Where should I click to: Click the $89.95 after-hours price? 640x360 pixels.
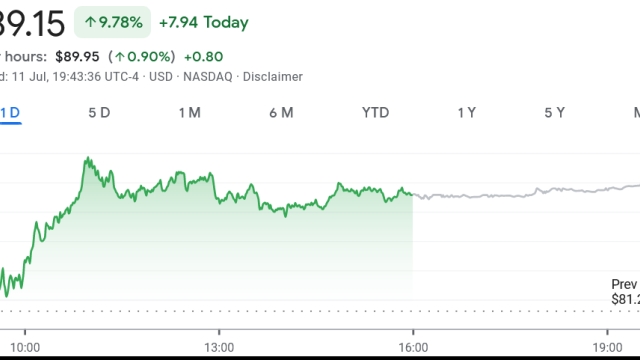(x=77, y=57)
